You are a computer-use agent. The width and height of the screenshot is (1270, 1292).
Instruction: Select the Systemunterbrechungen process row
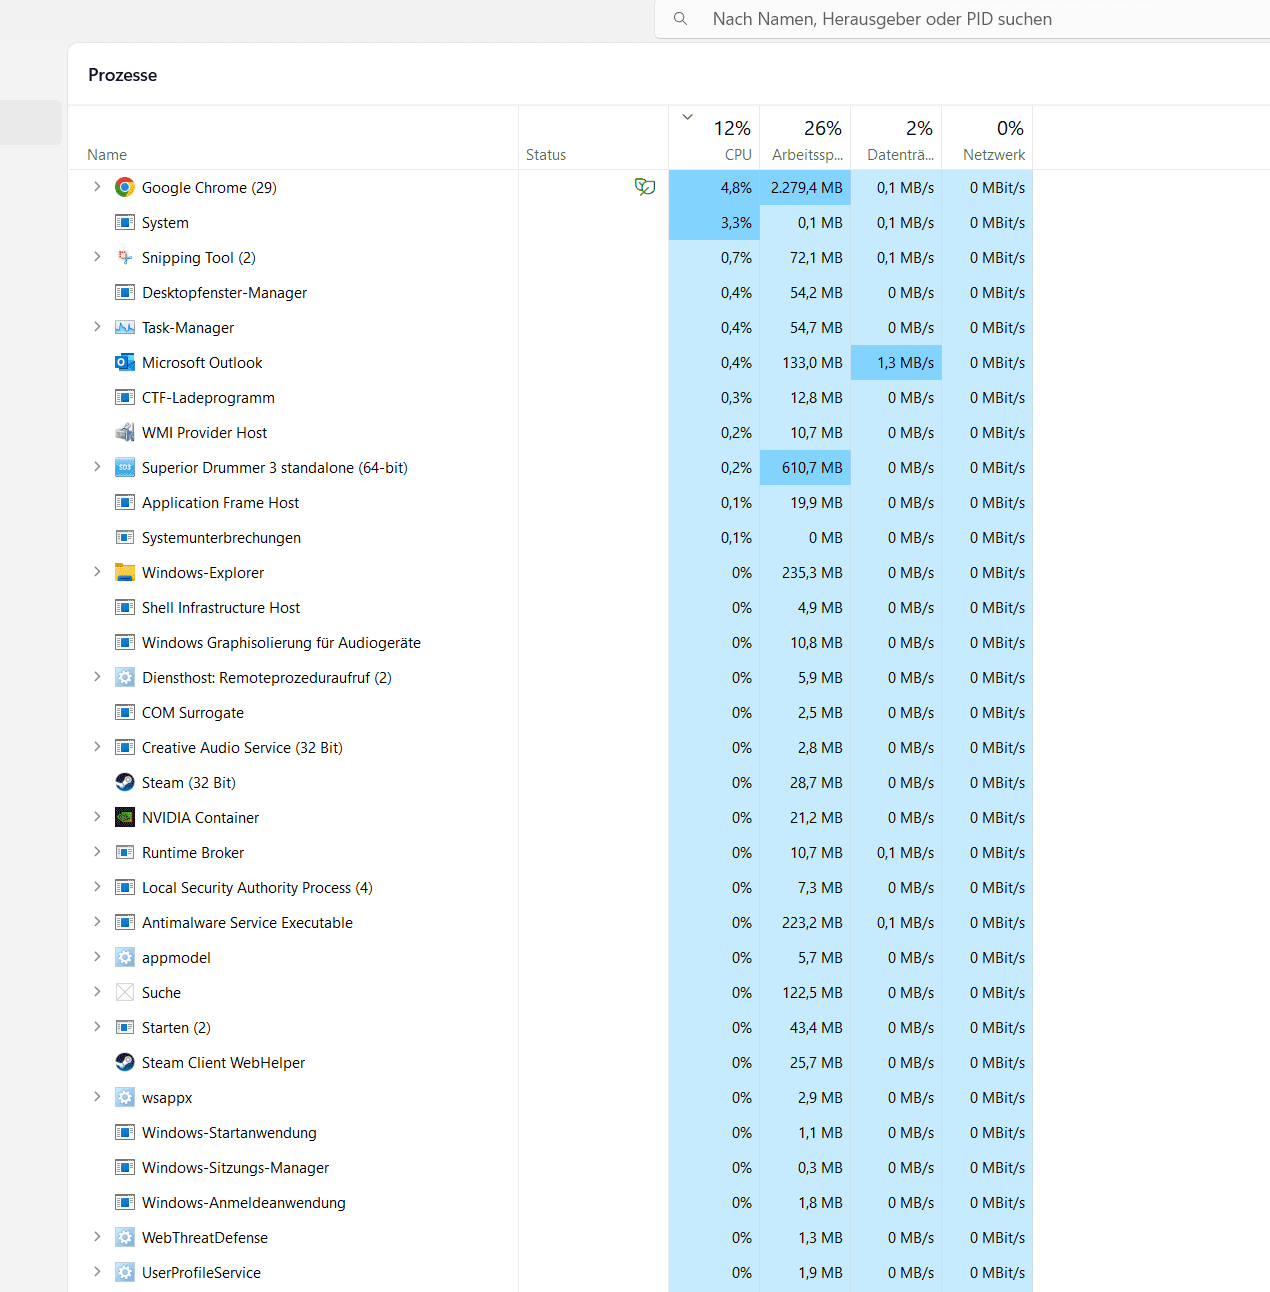(x=550, y=537)
